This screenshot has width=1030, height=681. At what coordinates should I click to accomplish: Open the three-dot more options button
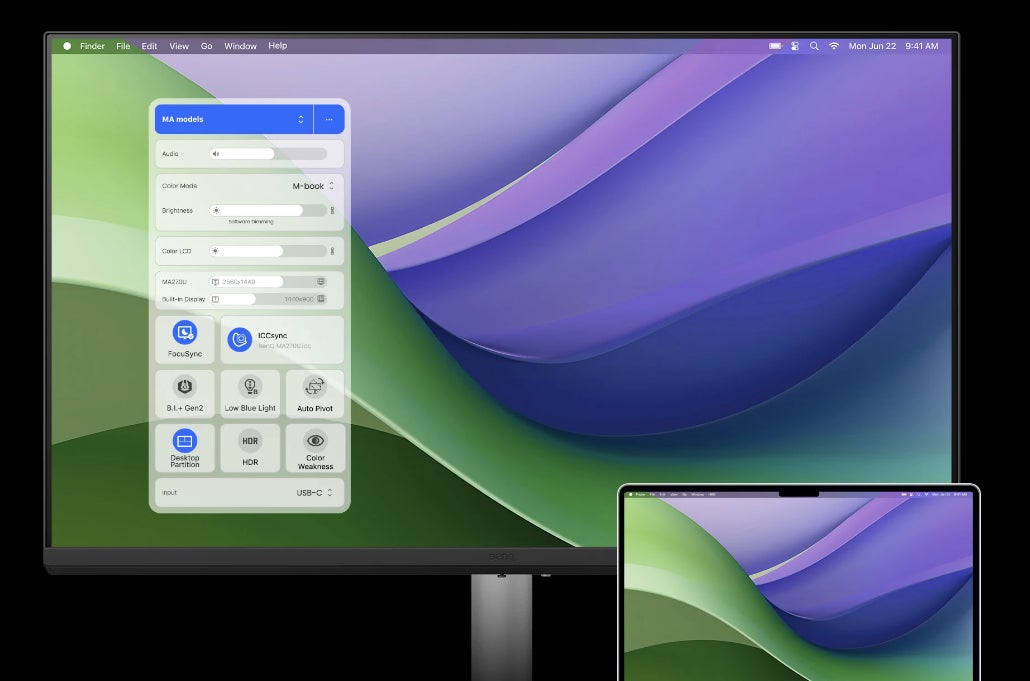[329, 119]
